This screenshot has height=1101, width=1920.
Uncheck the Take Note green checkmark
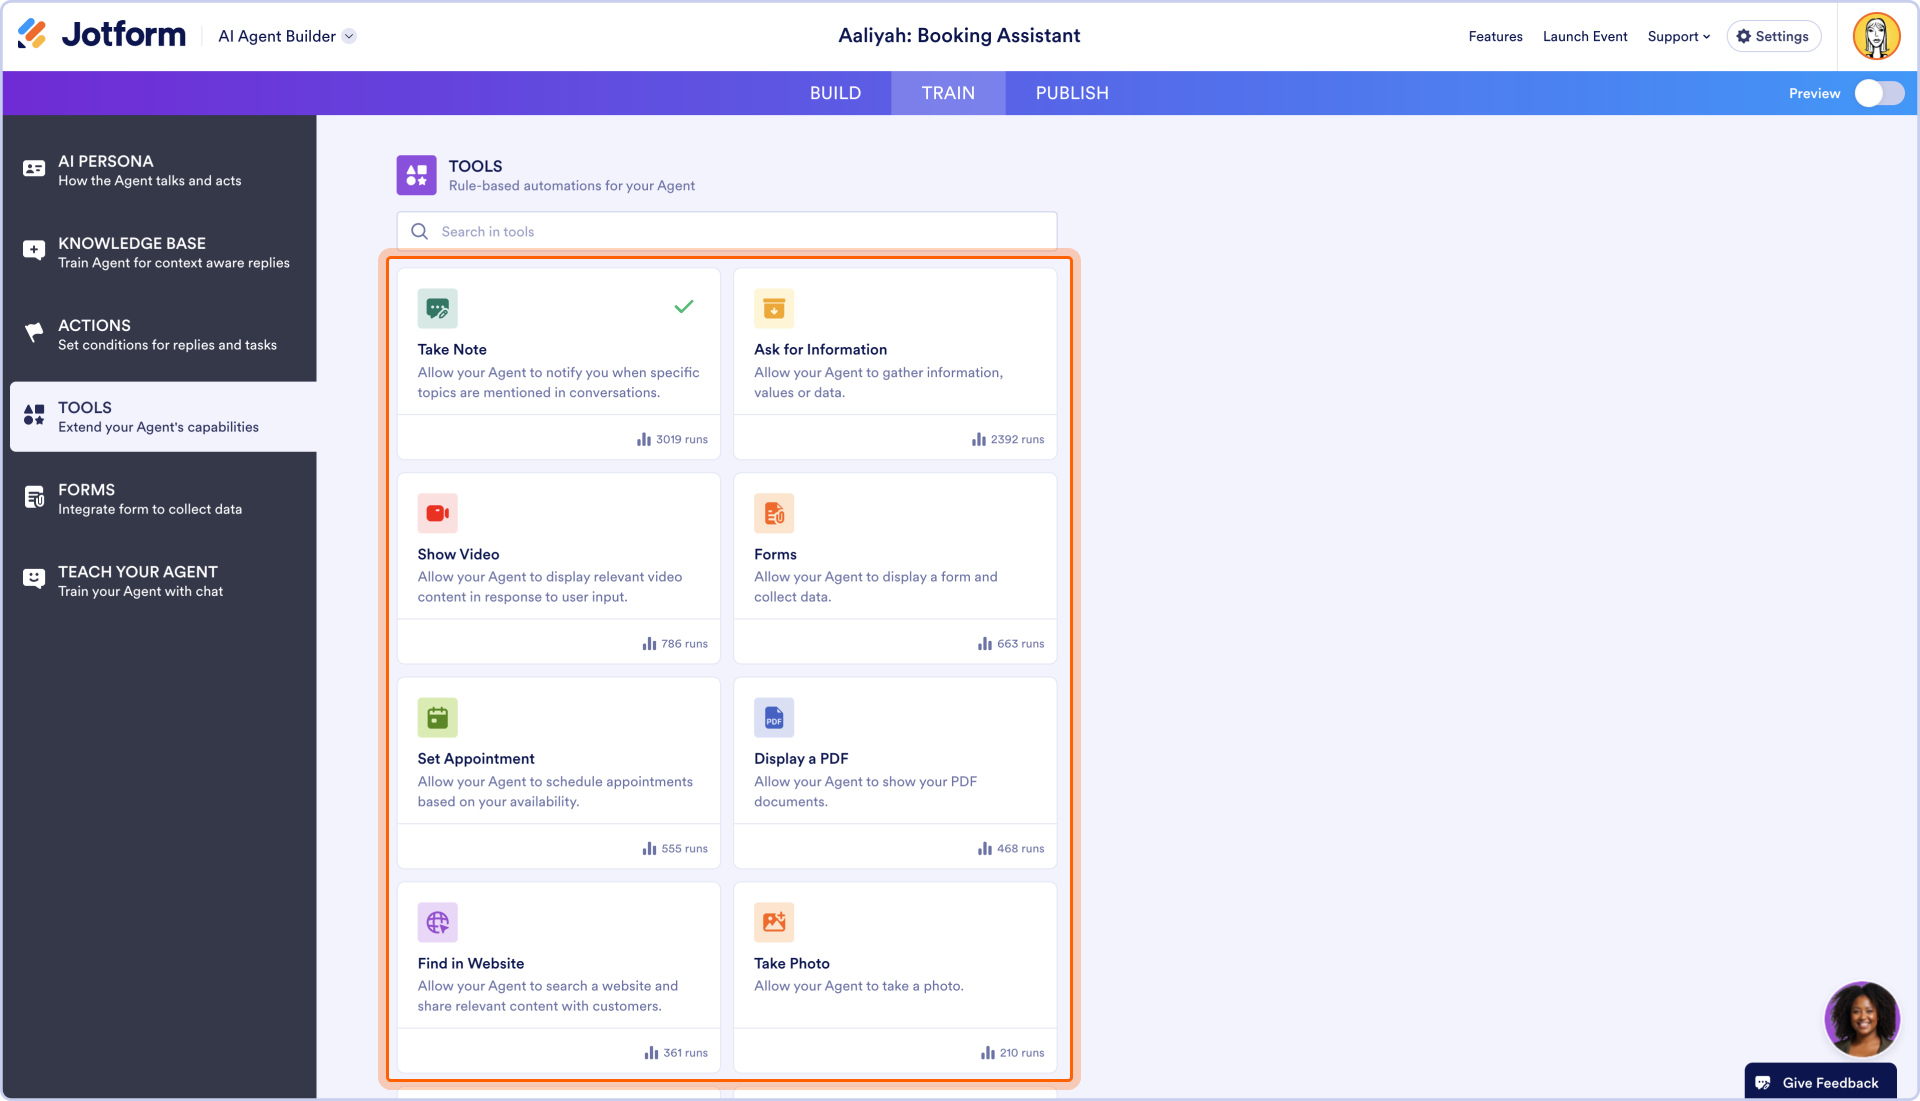[x=684, y=307]
